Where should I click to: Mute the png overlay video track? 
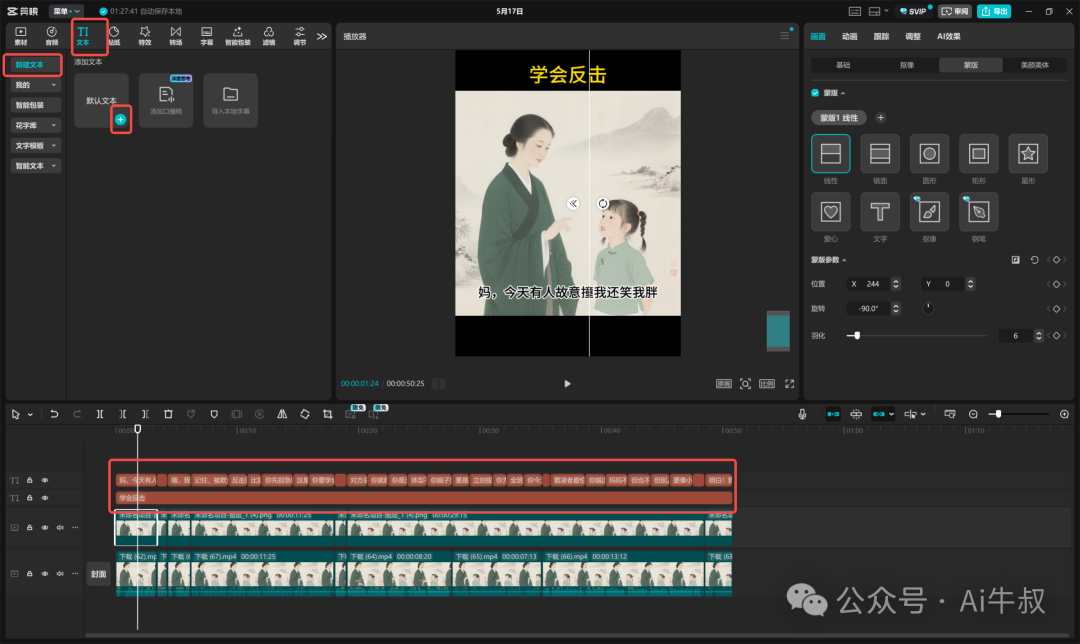(60, 528)
